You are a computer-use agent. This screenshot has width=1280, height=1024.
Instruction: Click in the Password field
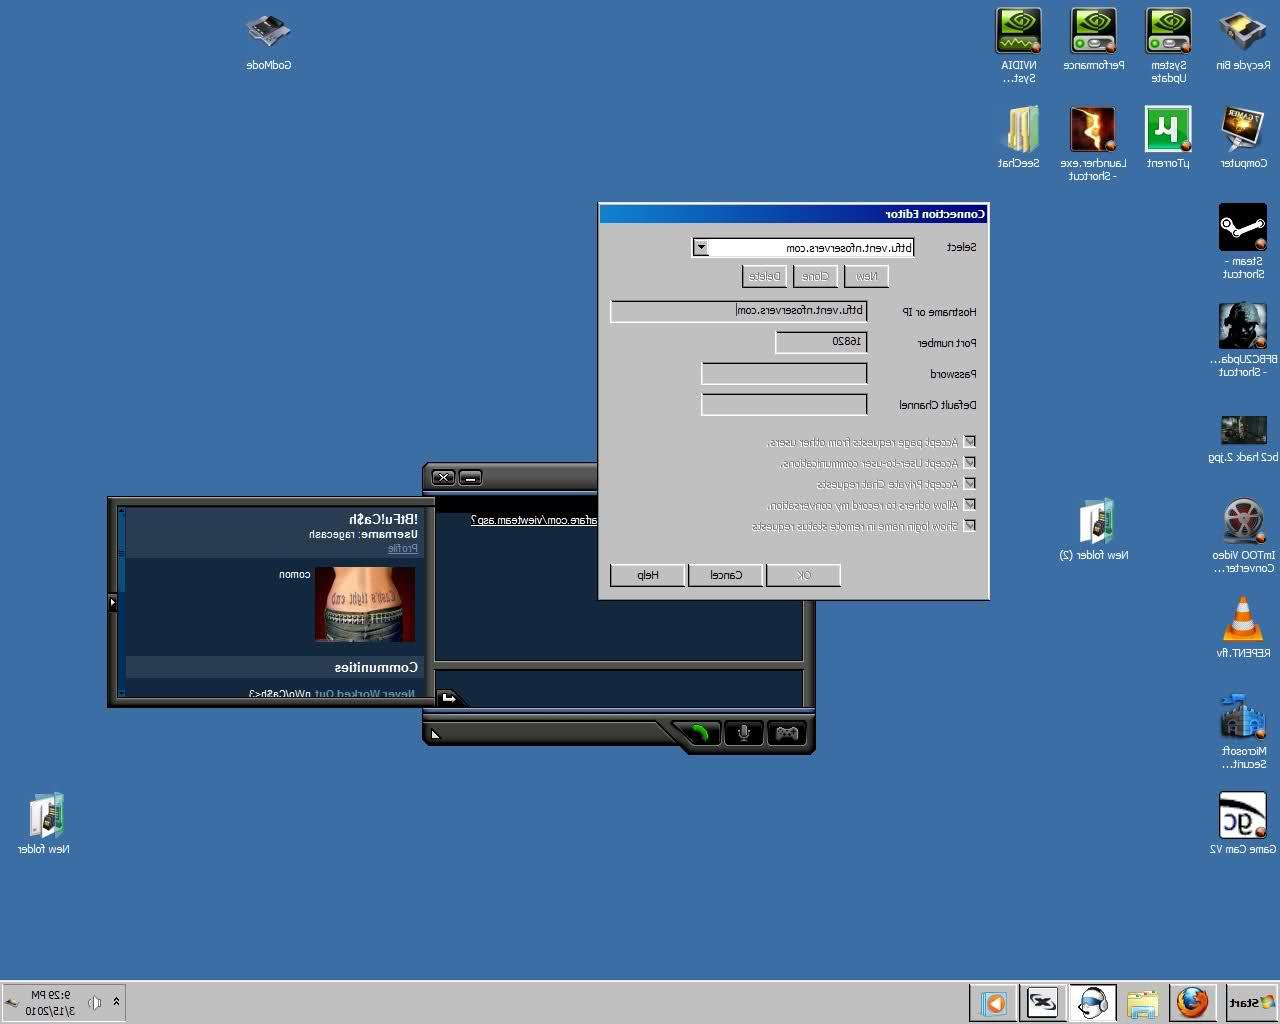click(x=784, y=374)
